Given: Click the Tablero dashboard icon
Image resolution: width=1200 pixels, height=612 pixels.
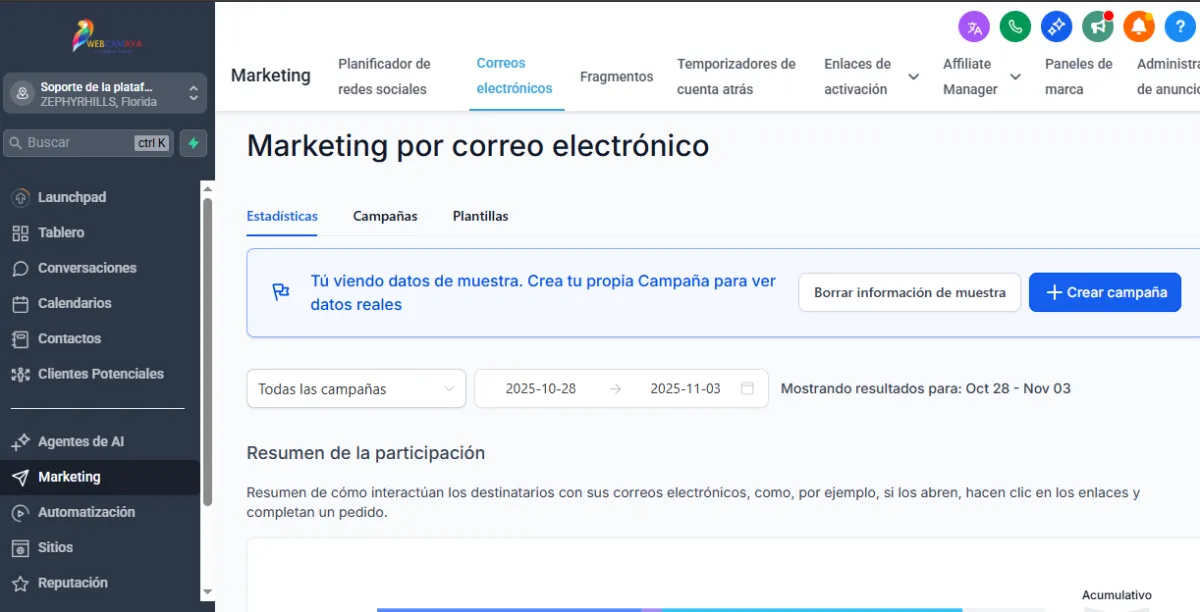Looking at the screenshot, I should (20, 233).
